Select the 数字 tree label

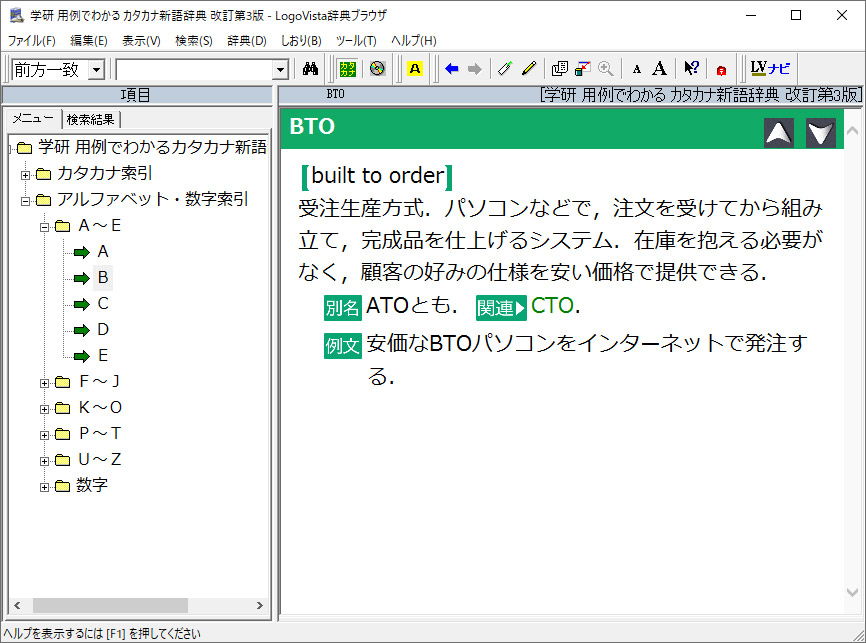coord(92,486)
